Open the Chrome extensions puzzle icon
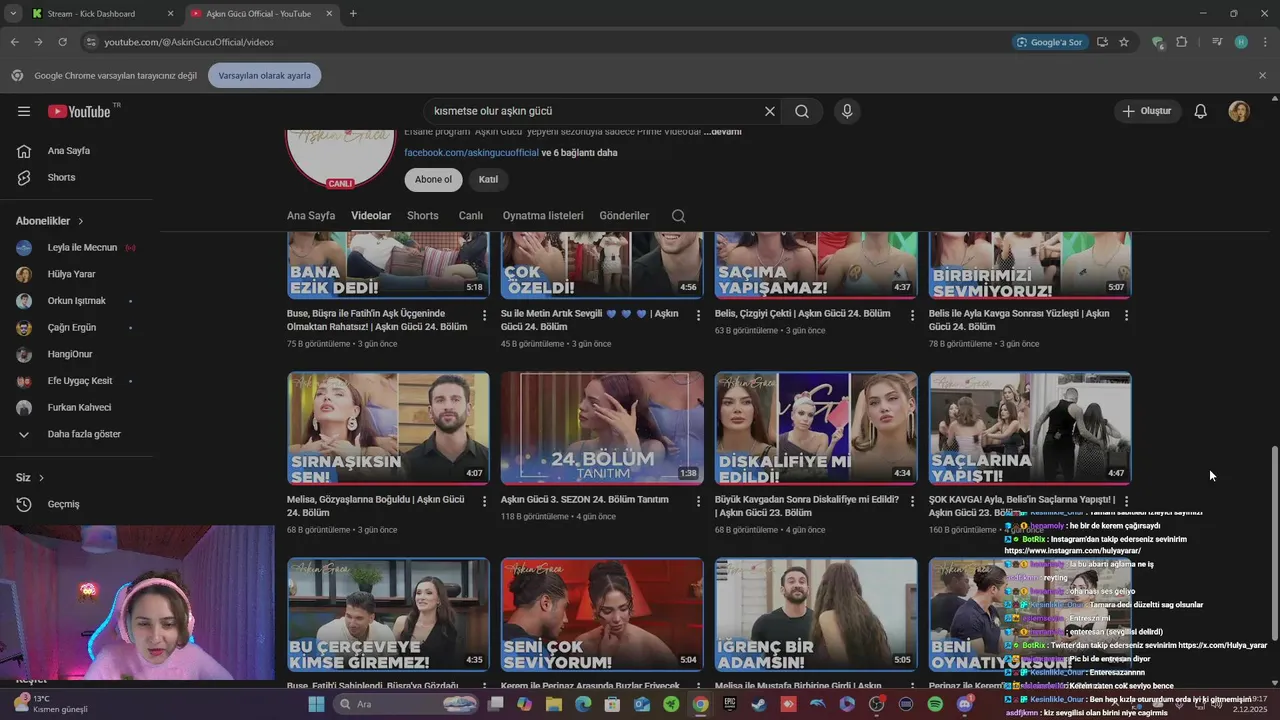 point(1182,42)
